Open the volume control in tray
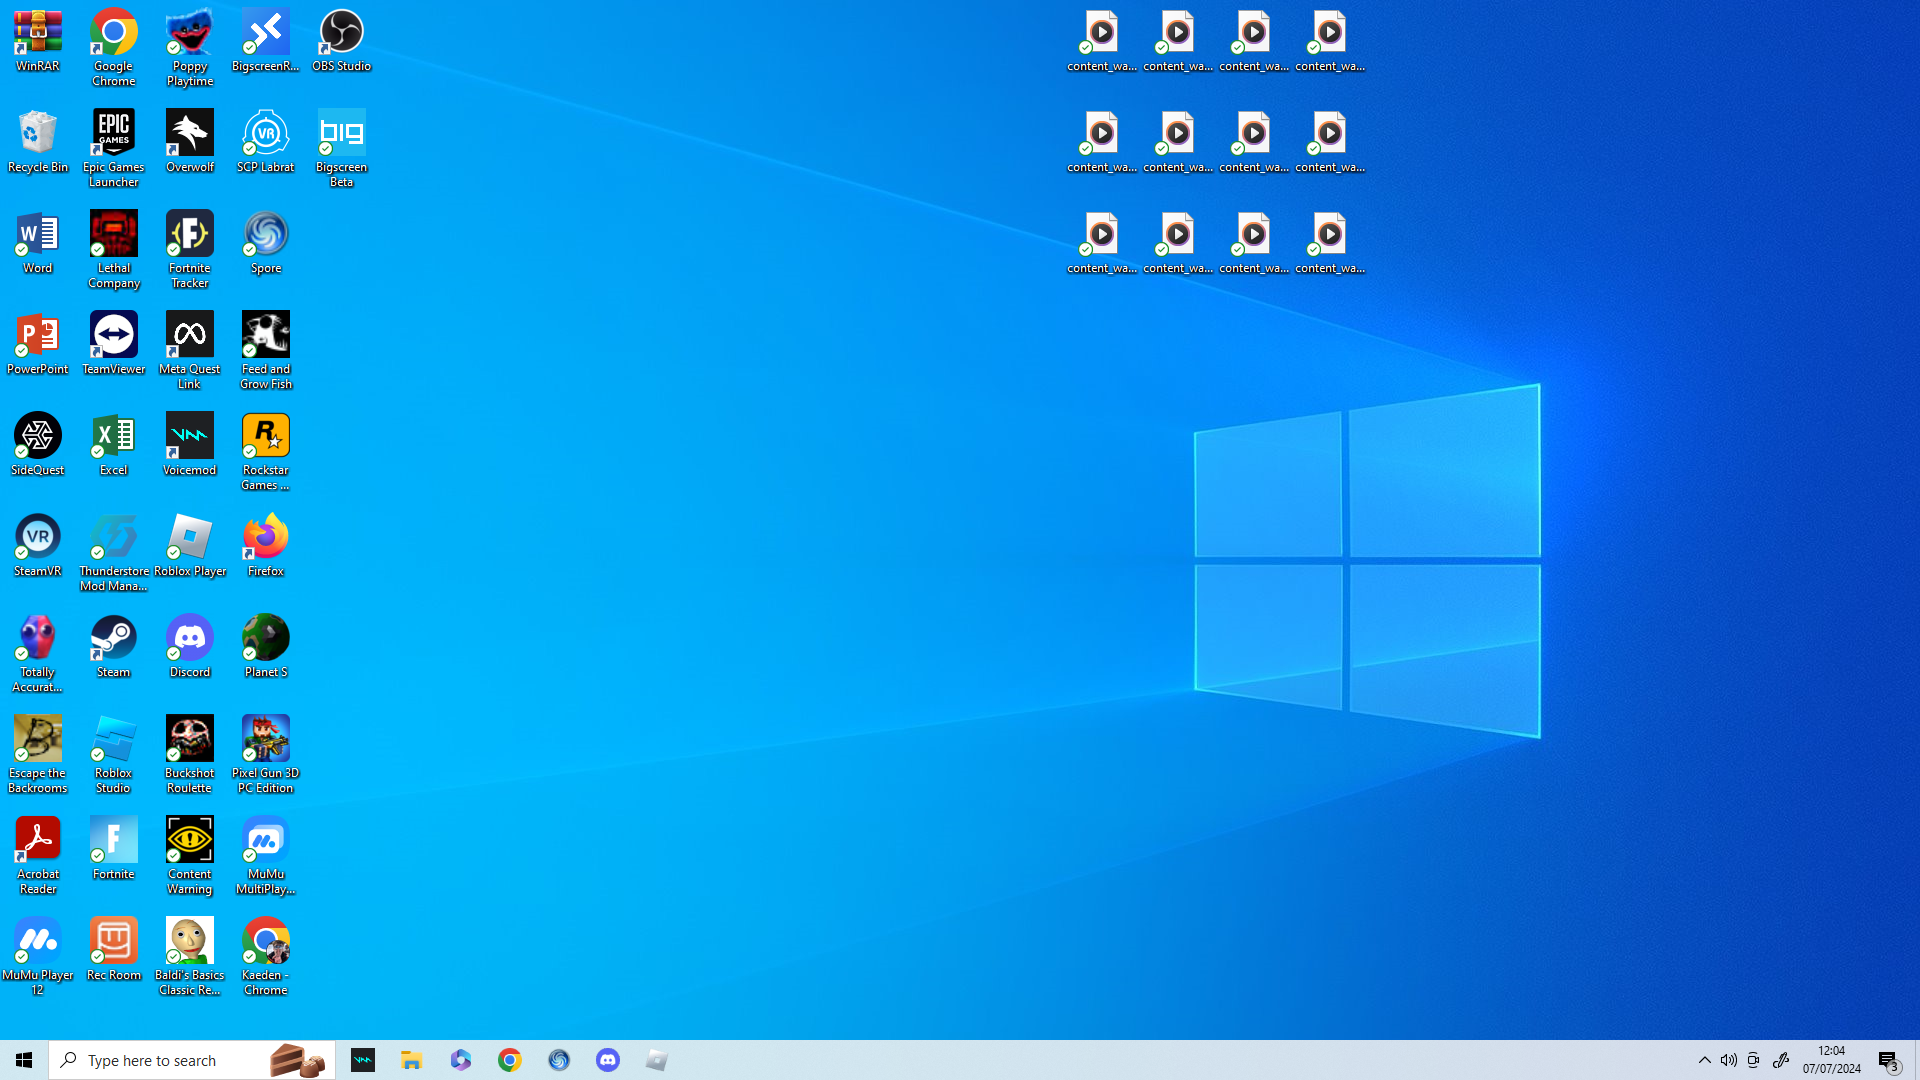Viewport: 1920px width, 1080px height. [1729, 1060]
